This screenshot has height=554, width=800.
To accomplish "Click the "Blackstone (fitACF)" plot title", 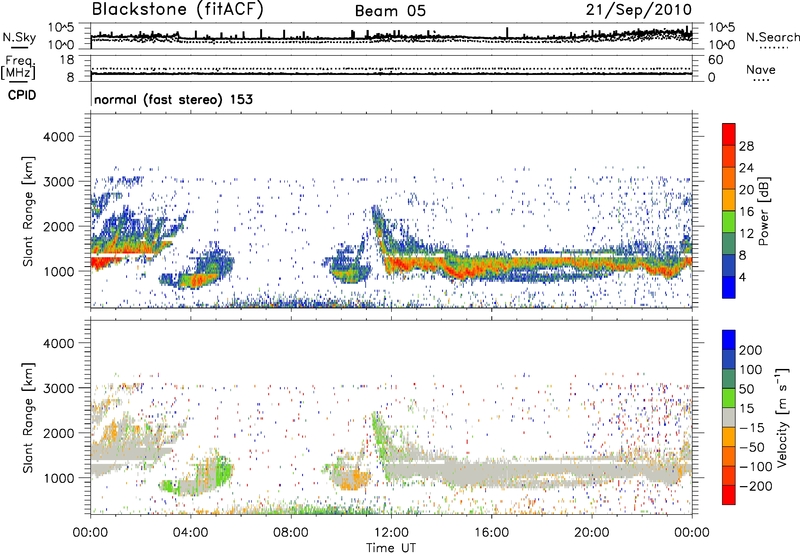I will [178, 10].
